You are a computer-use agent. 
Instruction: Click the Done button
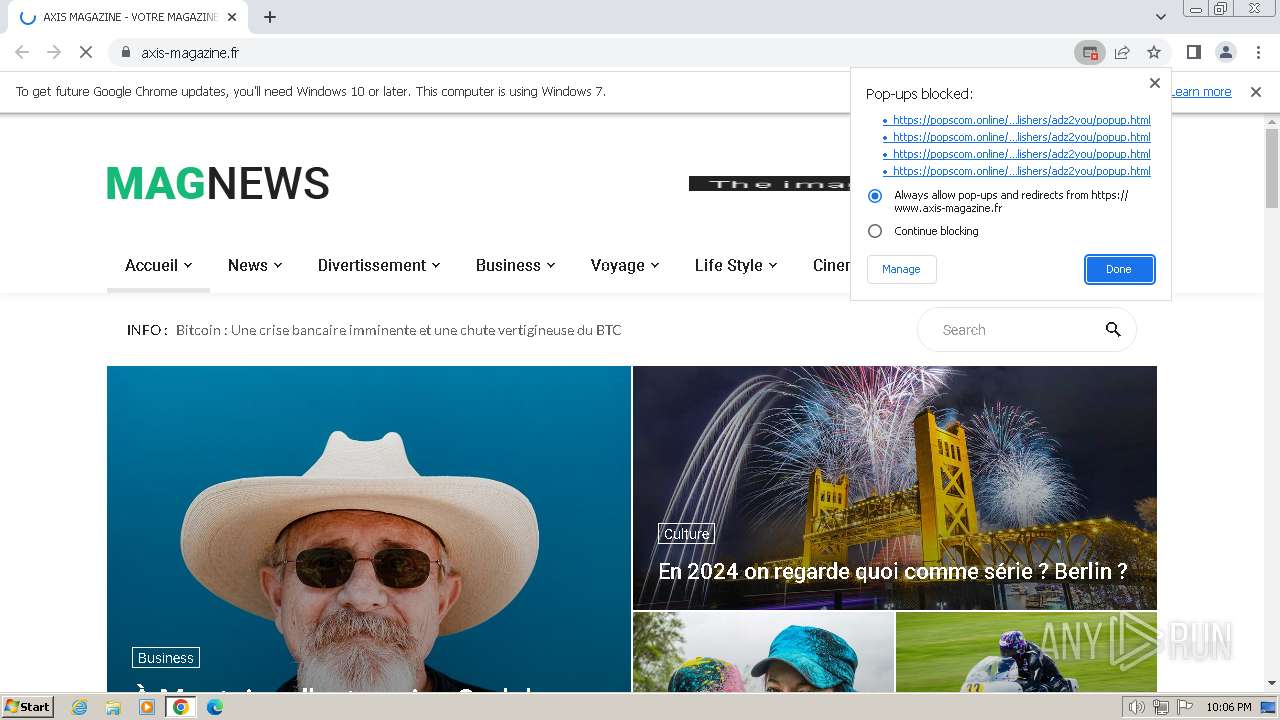1119,269
